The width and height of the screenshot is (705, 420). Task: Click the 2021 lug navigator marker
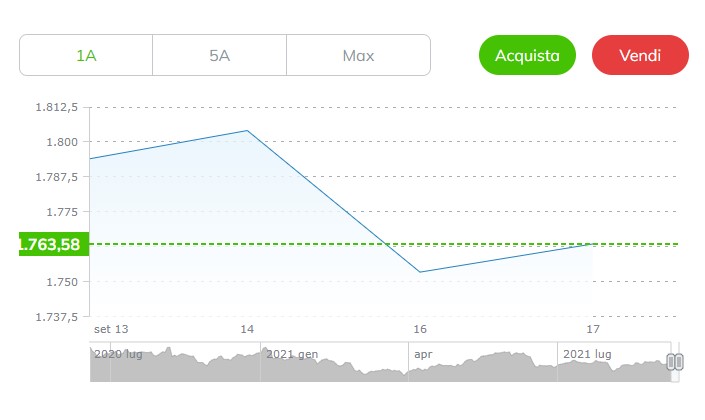587,354
